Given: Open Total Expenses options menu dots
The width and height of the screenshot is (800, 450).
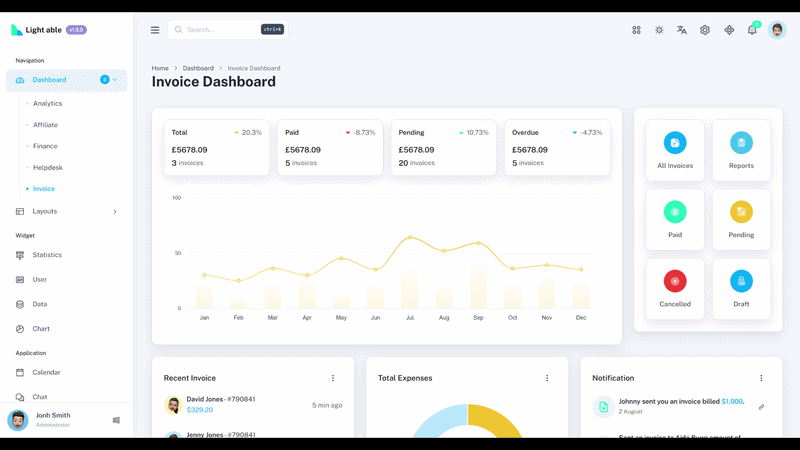Looking at the screenshot, I should pyautogui.click(x=547, y=378).
